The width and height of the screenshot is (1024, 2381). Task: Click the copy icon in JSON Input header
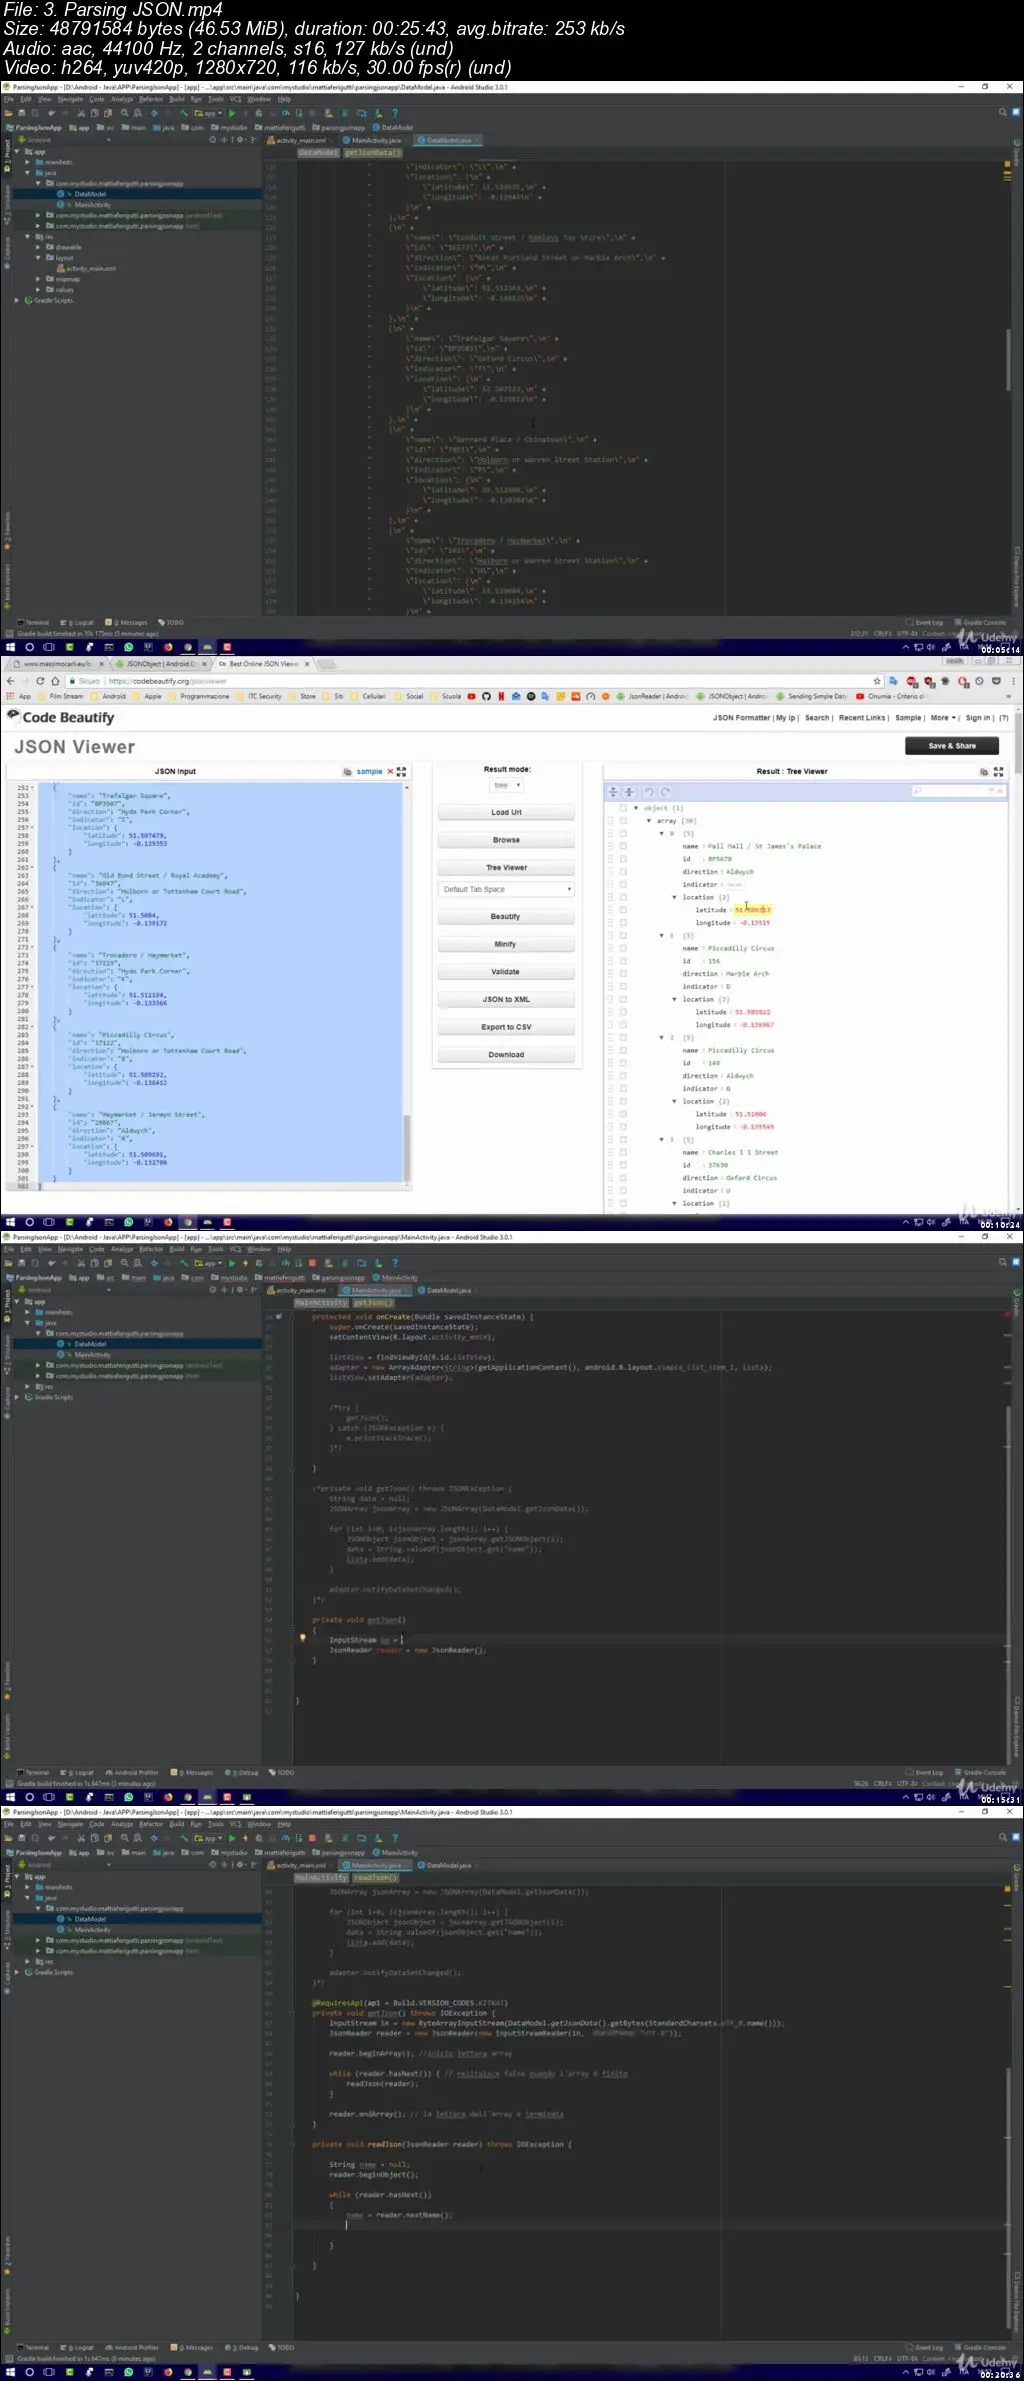(347, 772)
